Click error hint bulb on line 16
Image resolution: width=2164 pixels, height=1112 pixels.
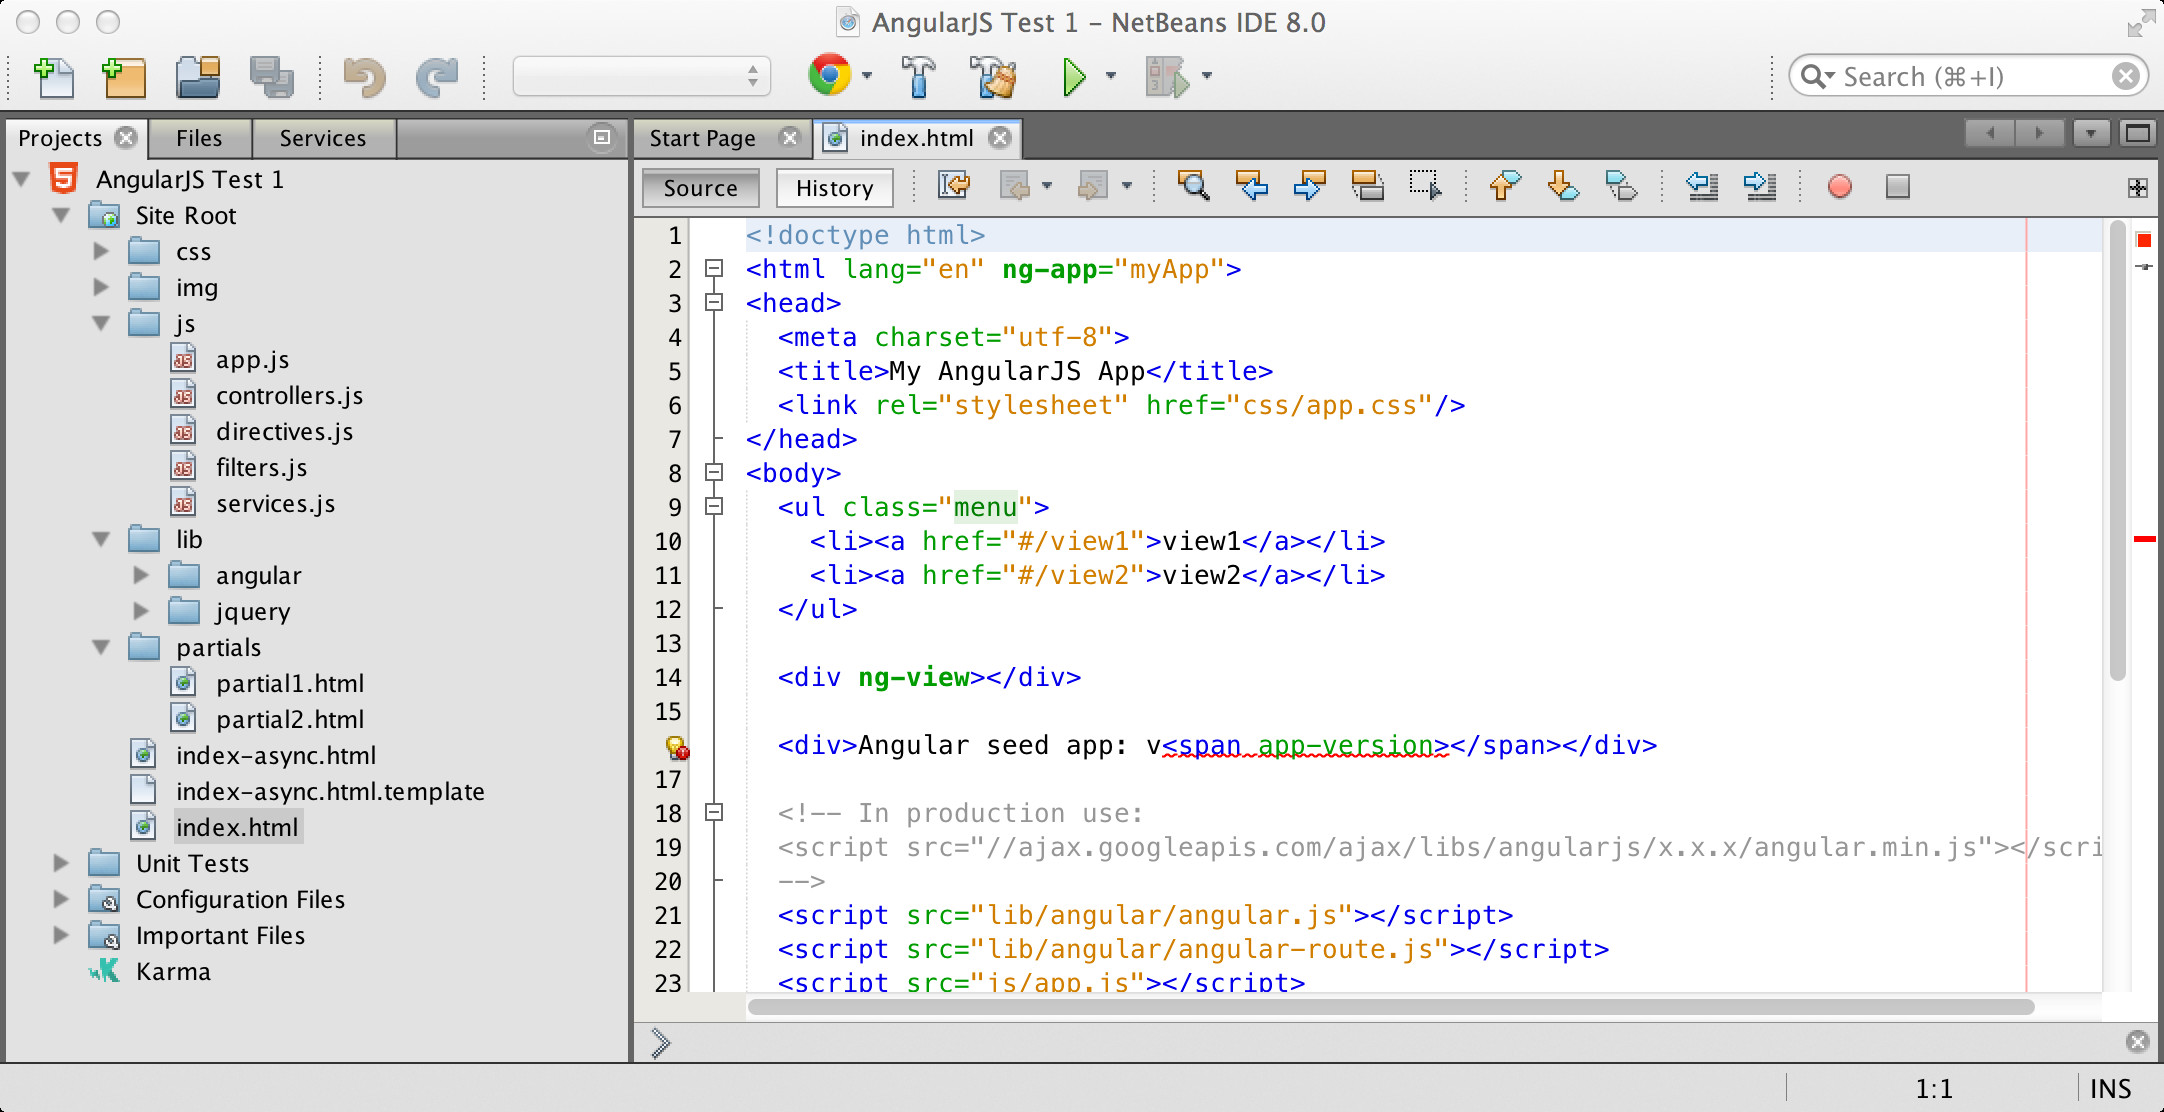(677, 747)
